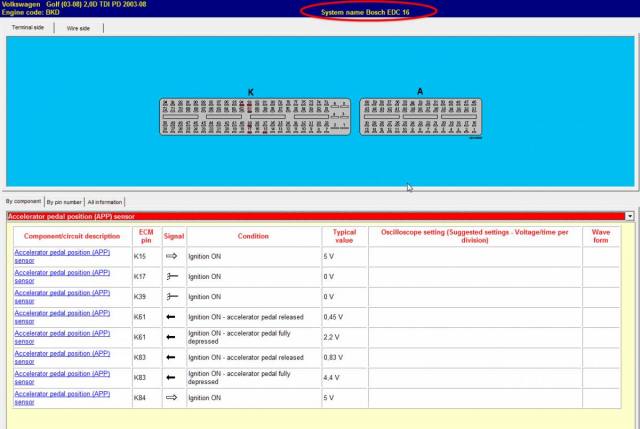Click the K61 pedal released signal arrow
Screen dimensions: 640x429
point(171,317)
